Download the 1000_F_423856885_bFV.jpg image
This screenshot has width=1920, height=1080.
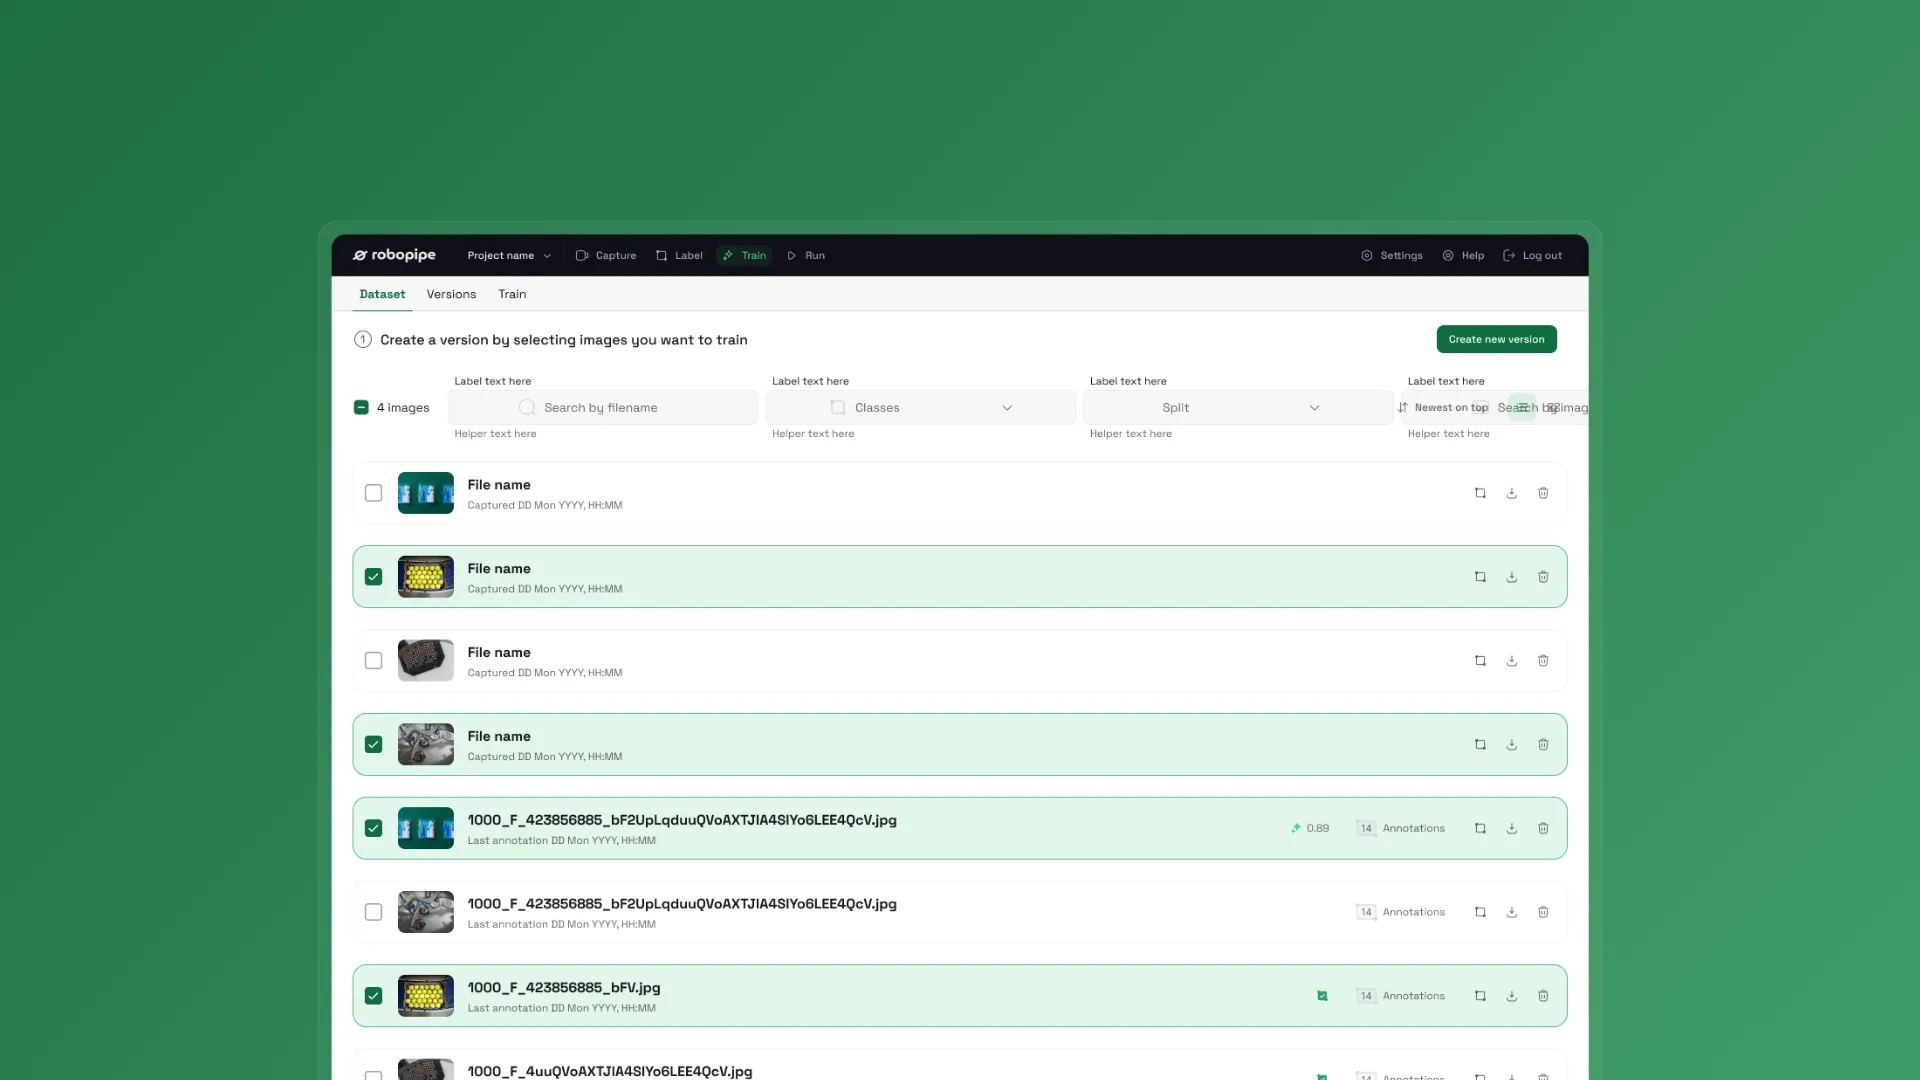tap(1512, 996)
